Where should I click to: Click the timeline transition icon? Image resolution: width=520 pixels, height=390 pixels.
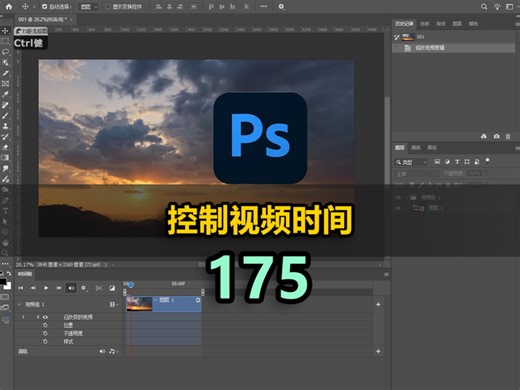click(x=112, y=288)
